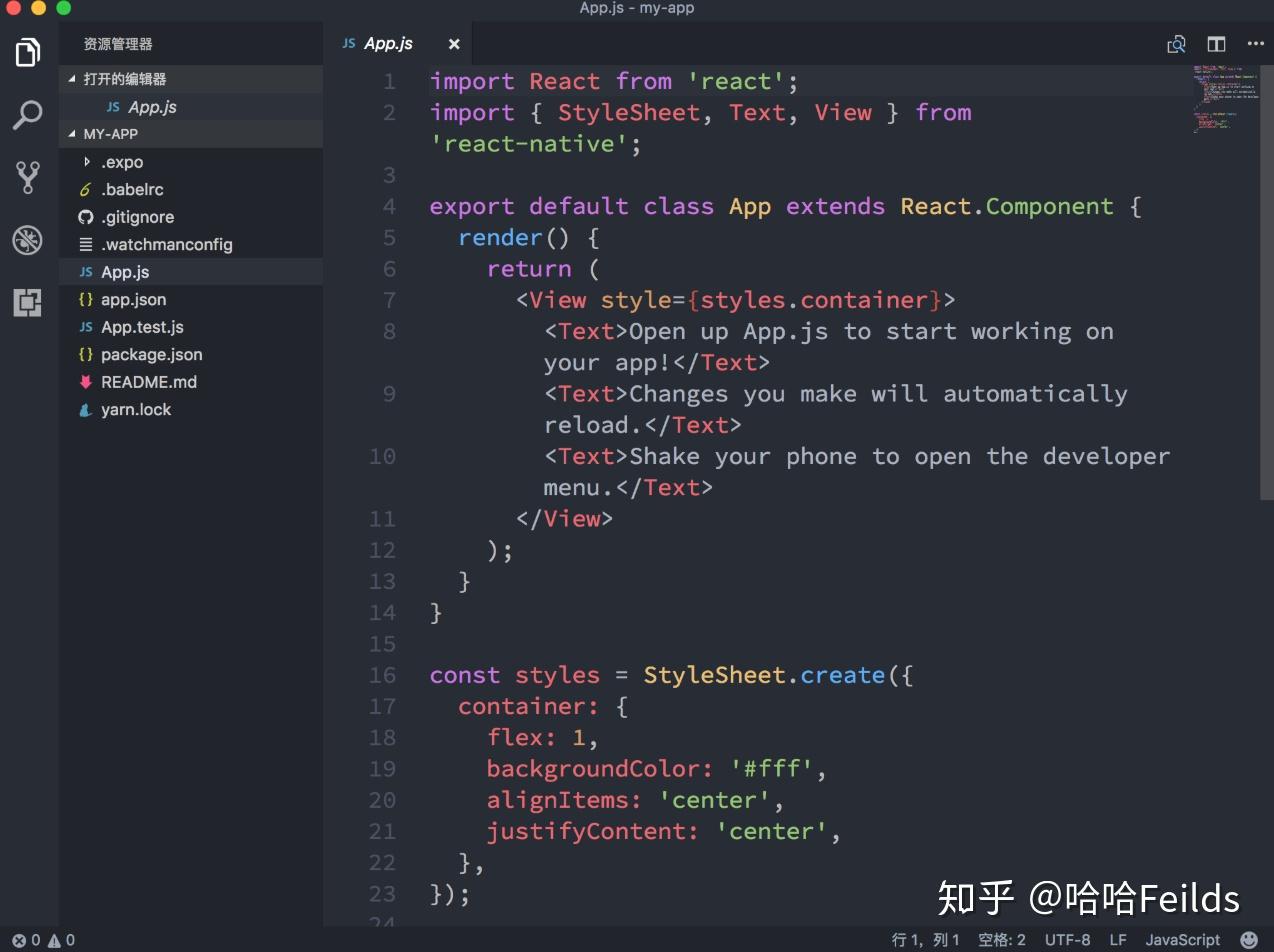Select the App.js editor tab
Image resolution: width=1274 pixels, height=952 pixels.
[x=388, y=43]
